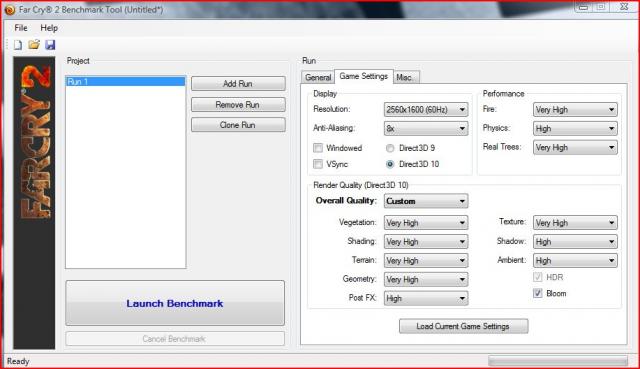Click the Open project folder icon
The width and height of the screenshot is (640, 369).
(x=34, y=44)
